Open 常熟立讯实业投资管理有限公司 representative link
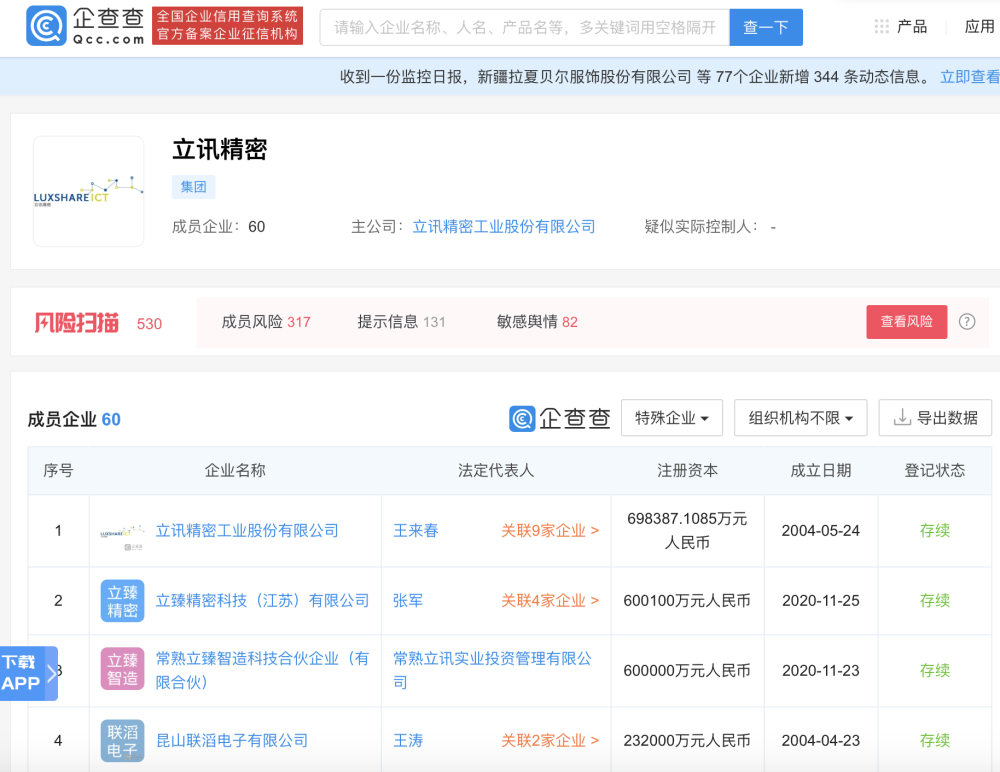1000x772 pixels. point(492,670)
